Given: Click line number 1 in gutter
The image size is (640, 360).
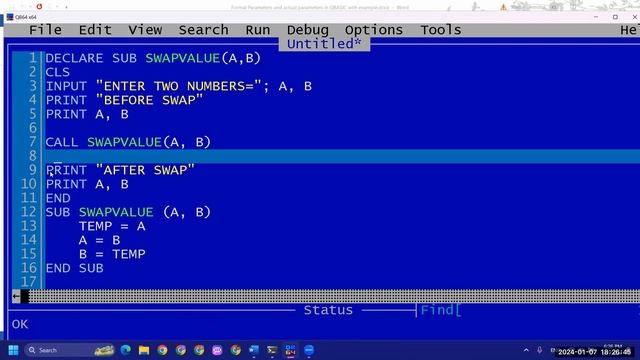Looking at the screenshot, I should tap(33, 58).
